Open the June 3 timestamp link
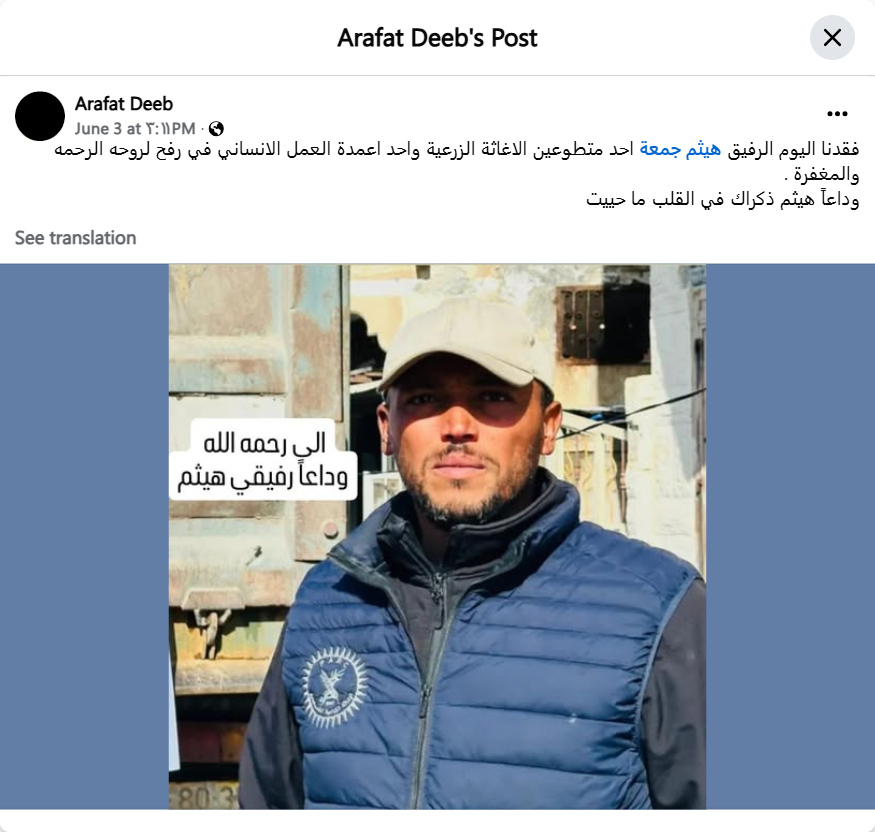875x832 pixels. 135,129
